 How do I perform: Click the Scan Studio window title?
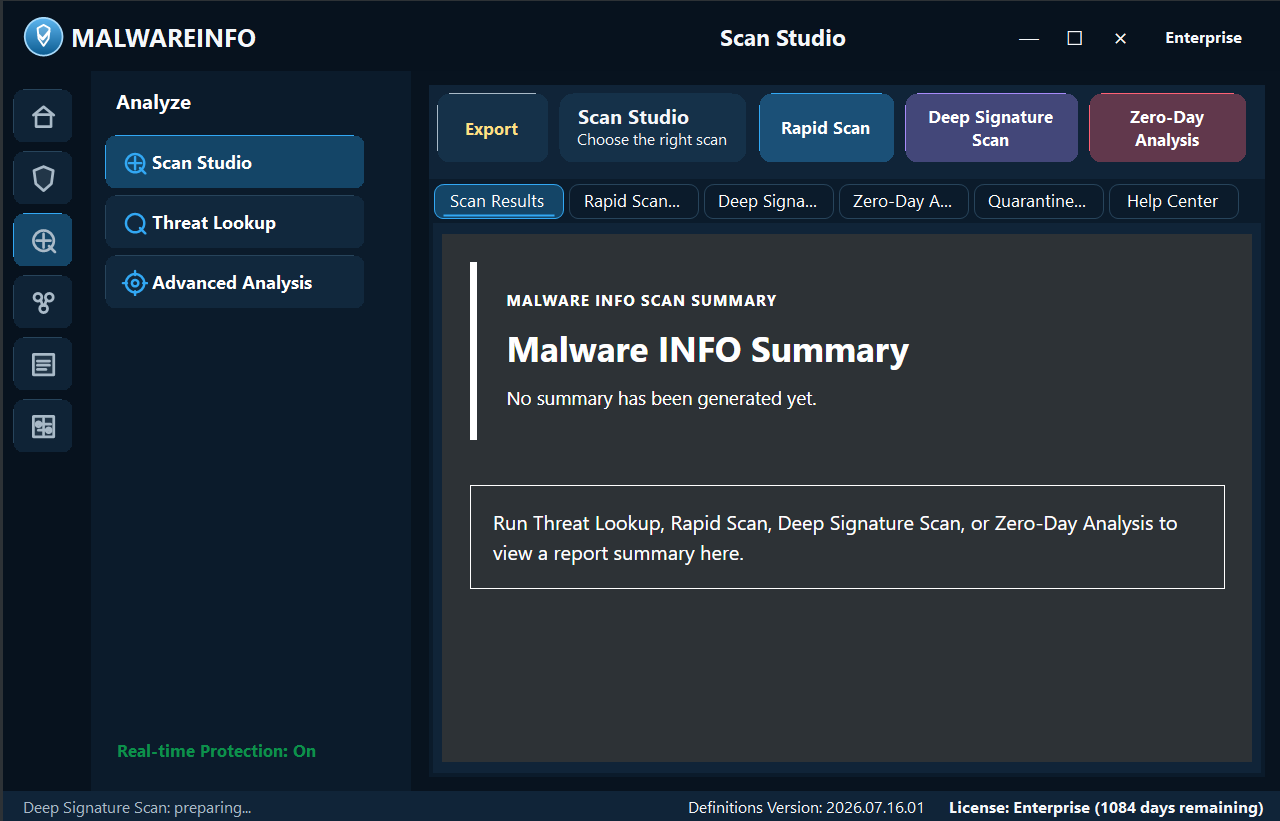783,38
